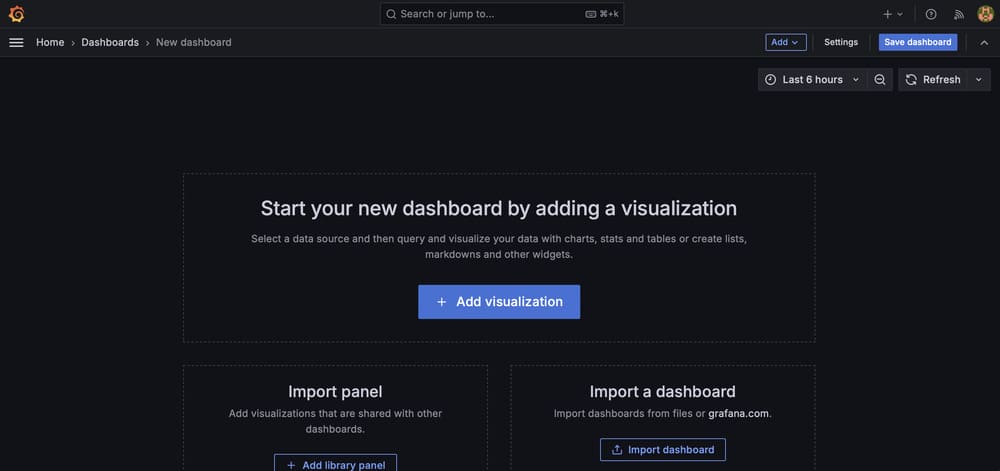
Task: Open dashboard Settings
Action: pyautogui.click(x=841, y=42)
